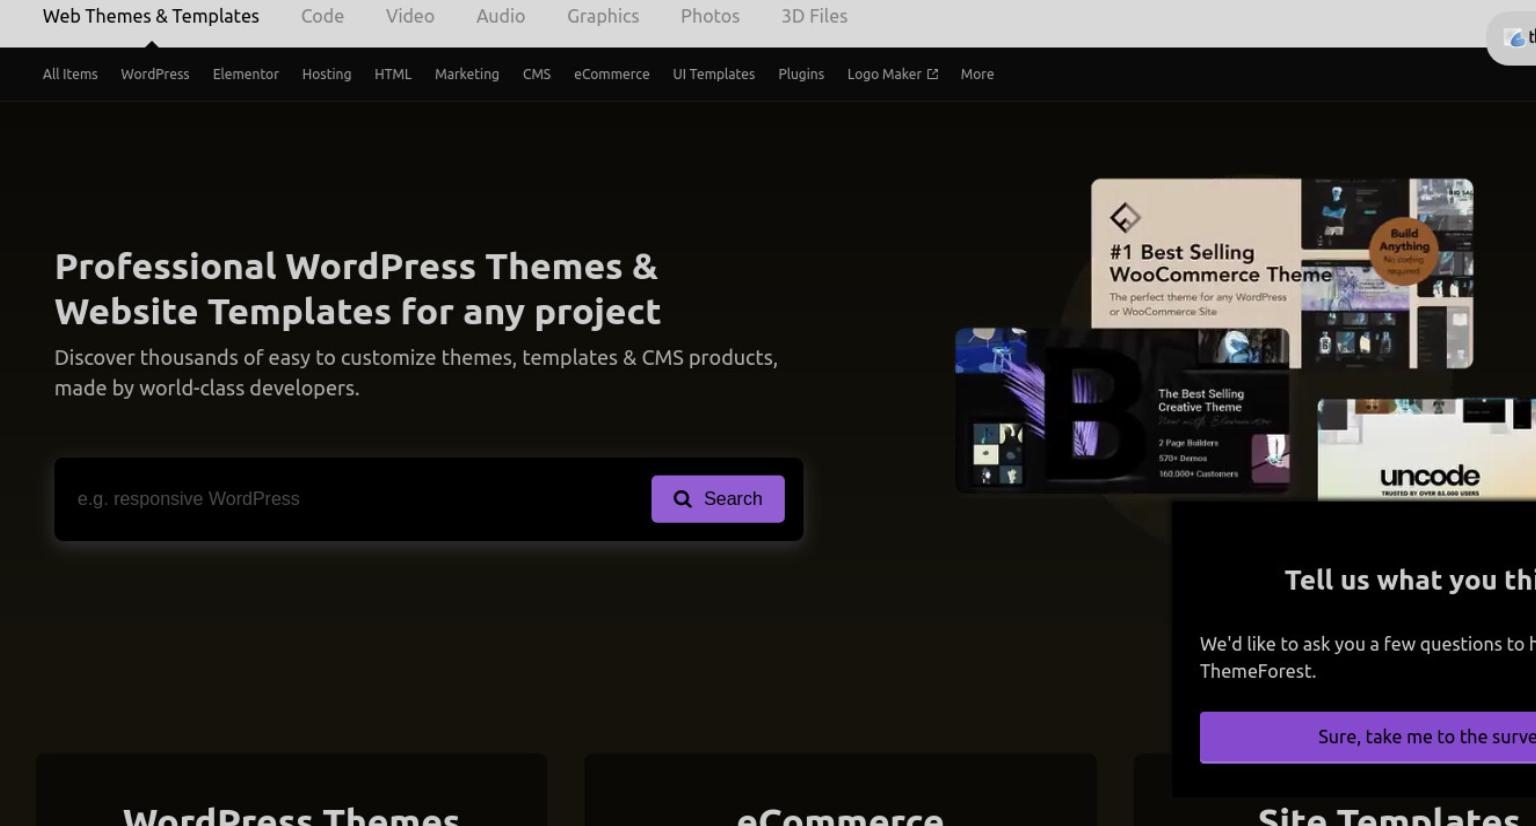Image resolution: width=1536 pixels, height=826 pixels.
Task: Open the eCommerce category card
Action: (840, 790)
